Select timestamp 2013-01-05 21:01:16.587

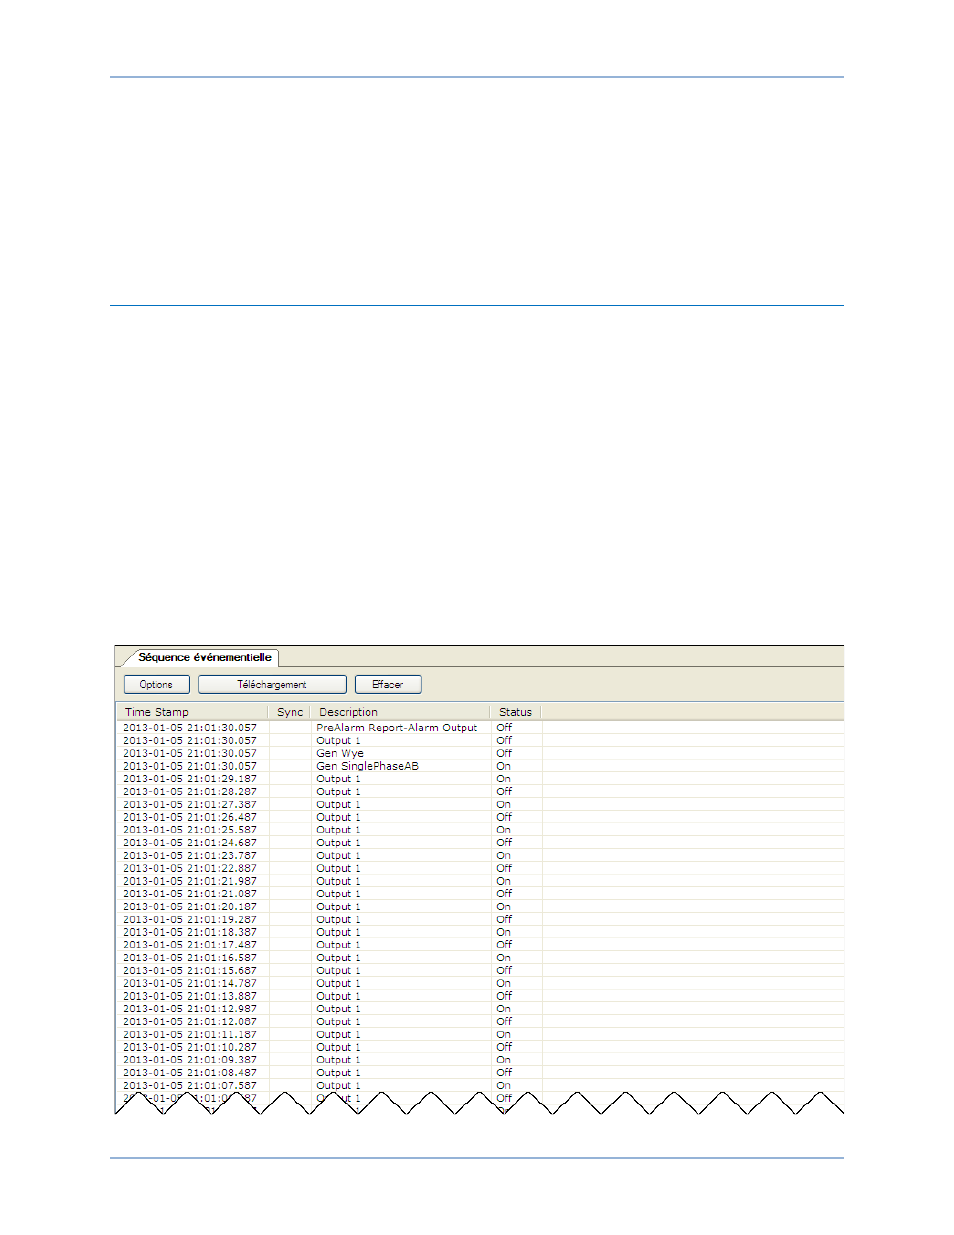tap(190, 958)
